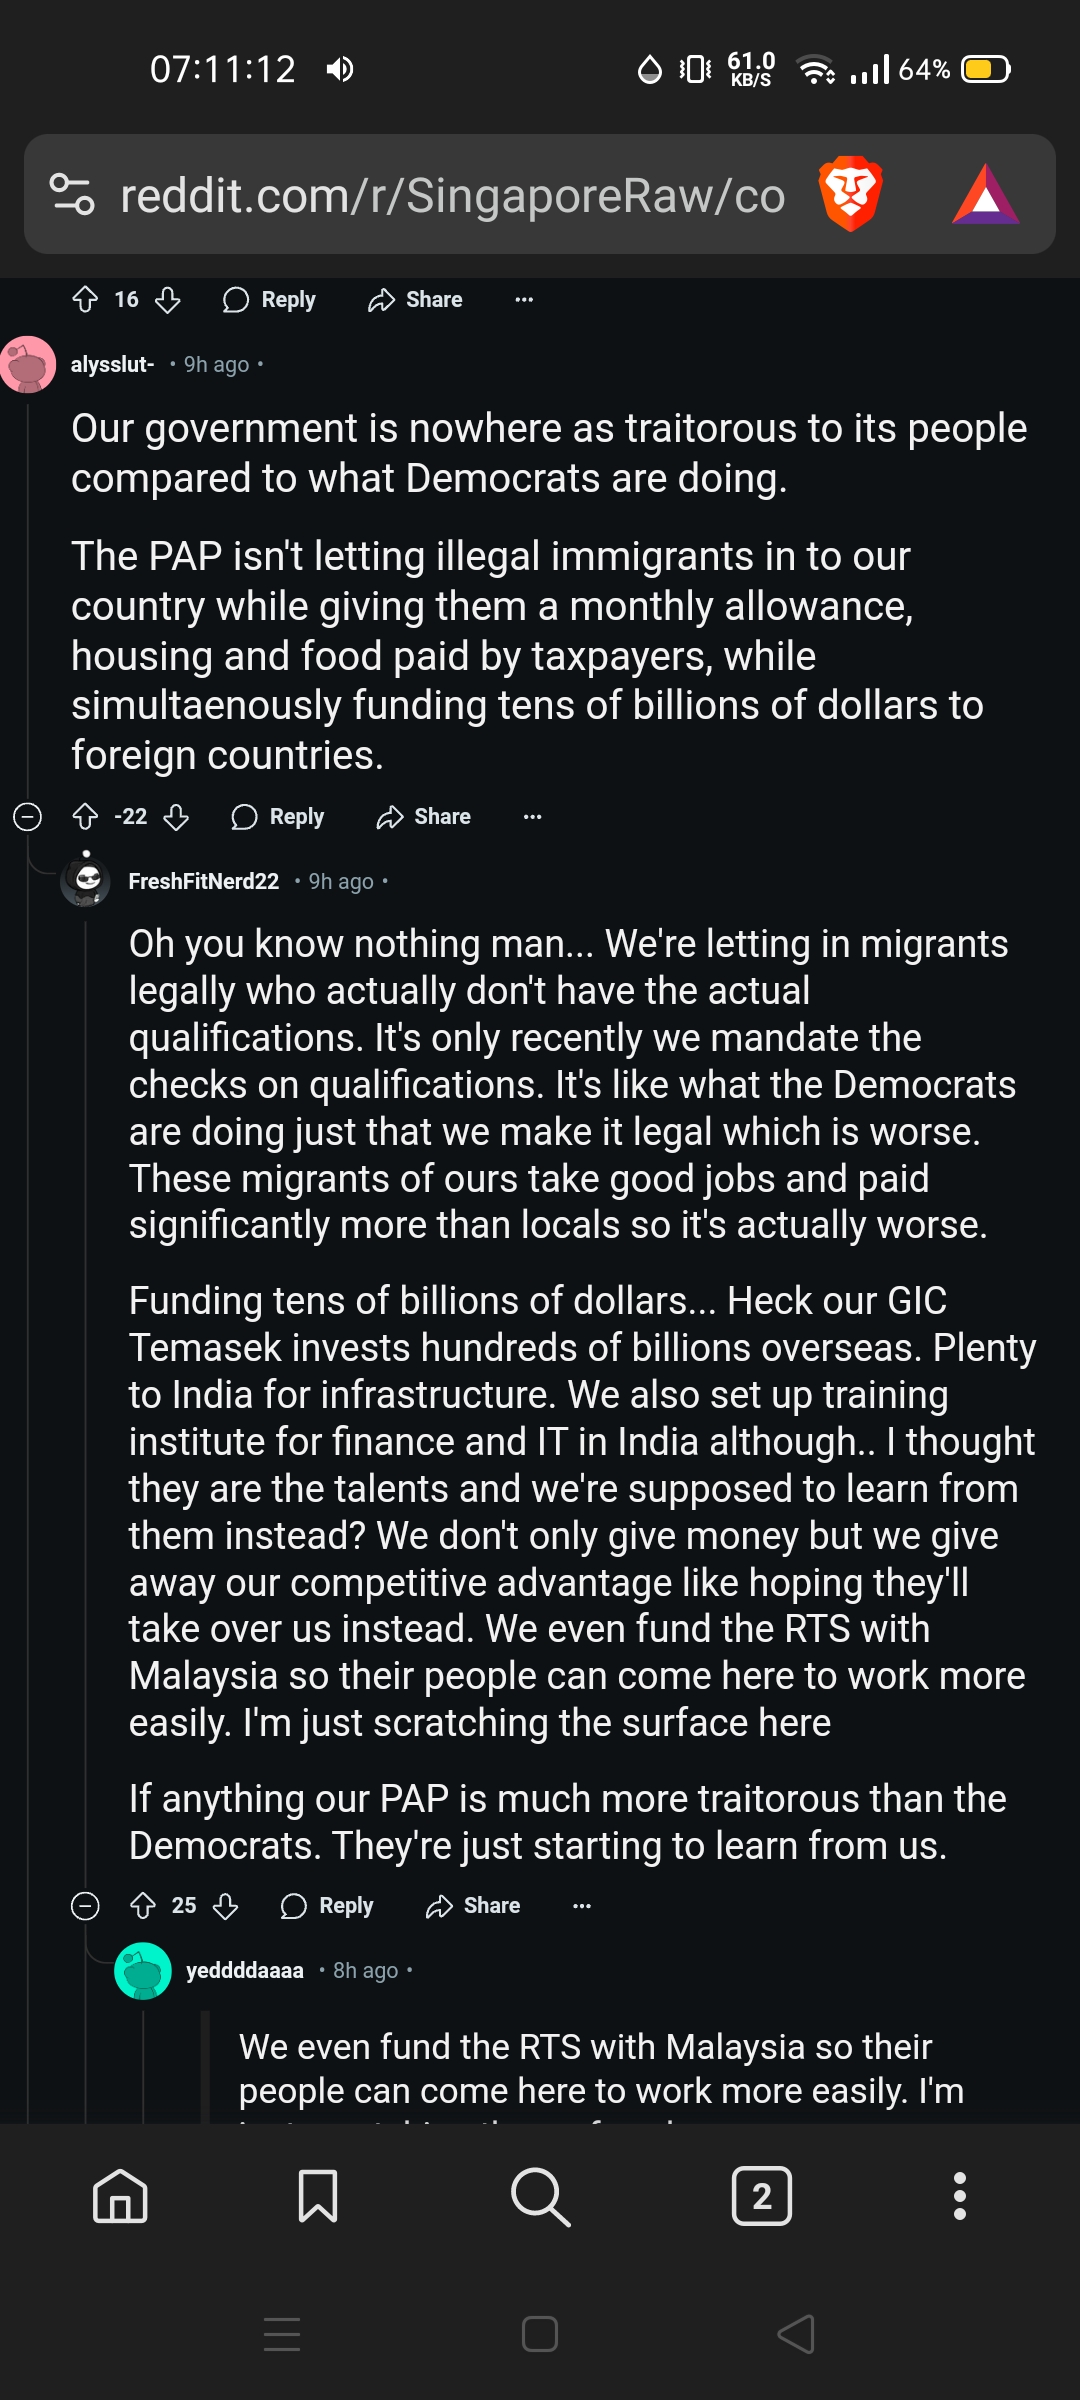Open Brave Shields lion icon
Screen dimensions: 1080x2400
point(850,194)
